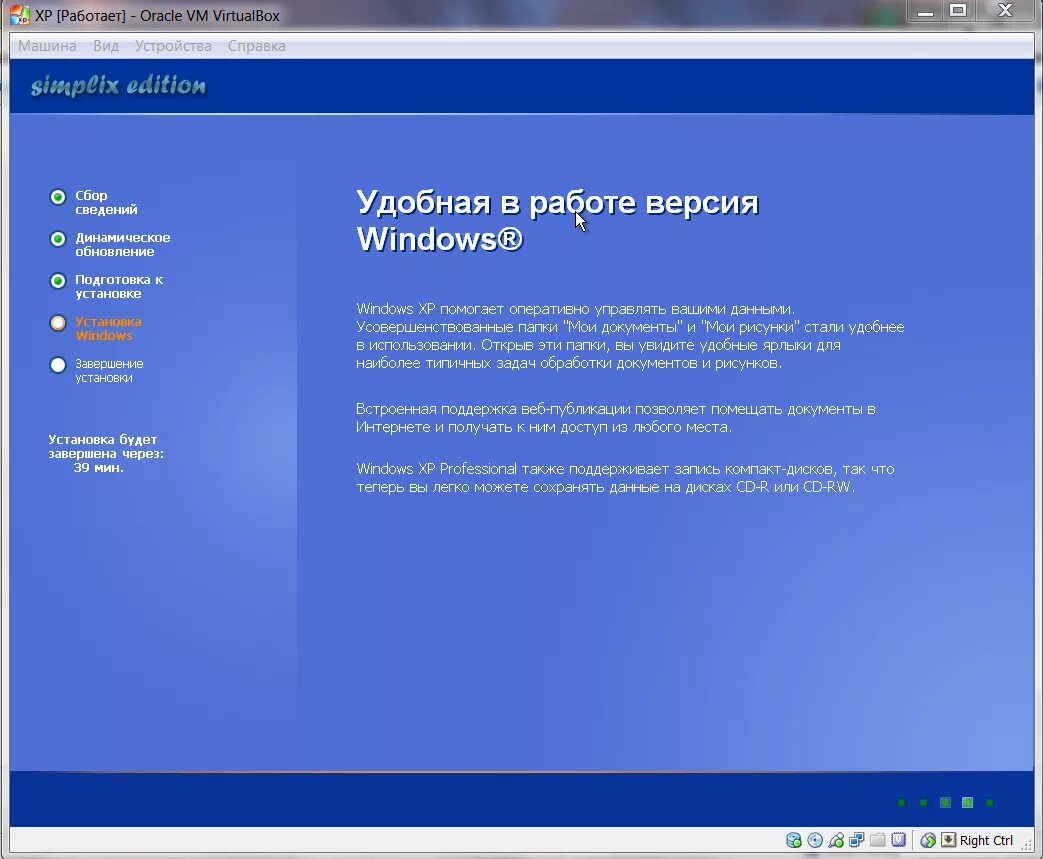Click the Динамическое обновление step indicator

coord(58,239)
